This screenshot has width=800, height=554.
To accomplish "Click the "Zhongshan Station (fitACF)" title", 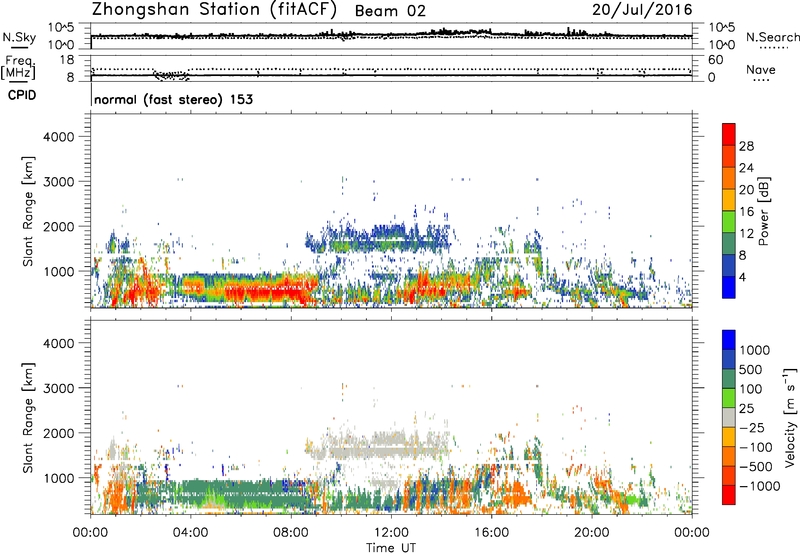I will [214, 9].
